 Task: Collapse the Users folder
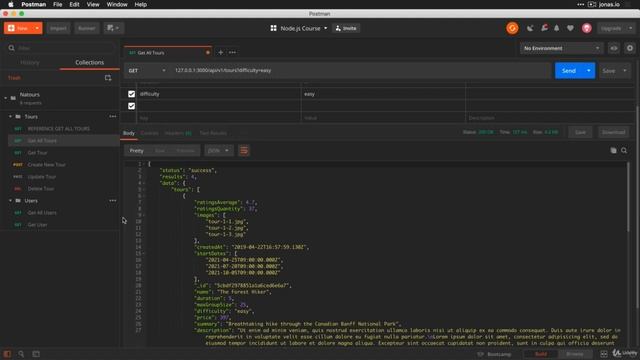pos(10,200)
